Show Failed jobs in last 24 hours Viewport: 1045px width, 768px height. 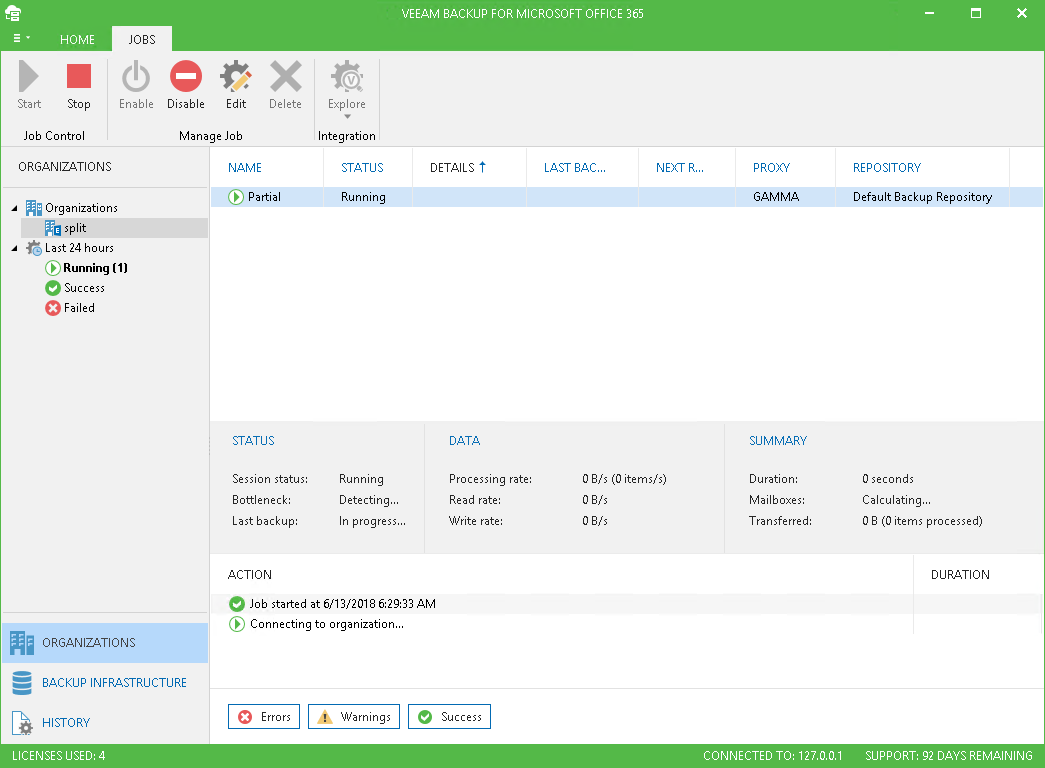coord(79,308)
